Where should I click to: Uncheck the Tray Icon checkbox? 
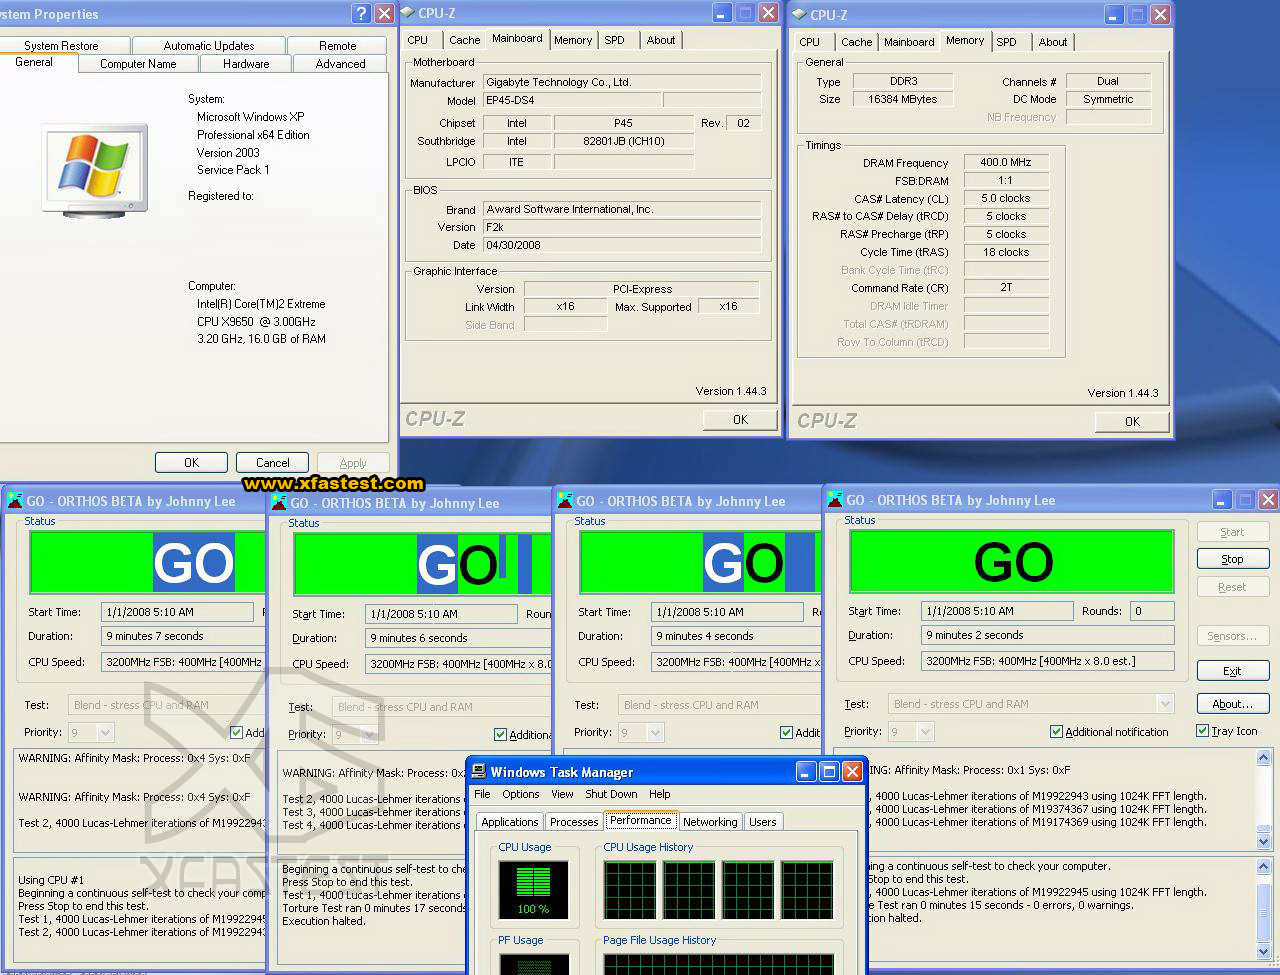coord(1202,731)
